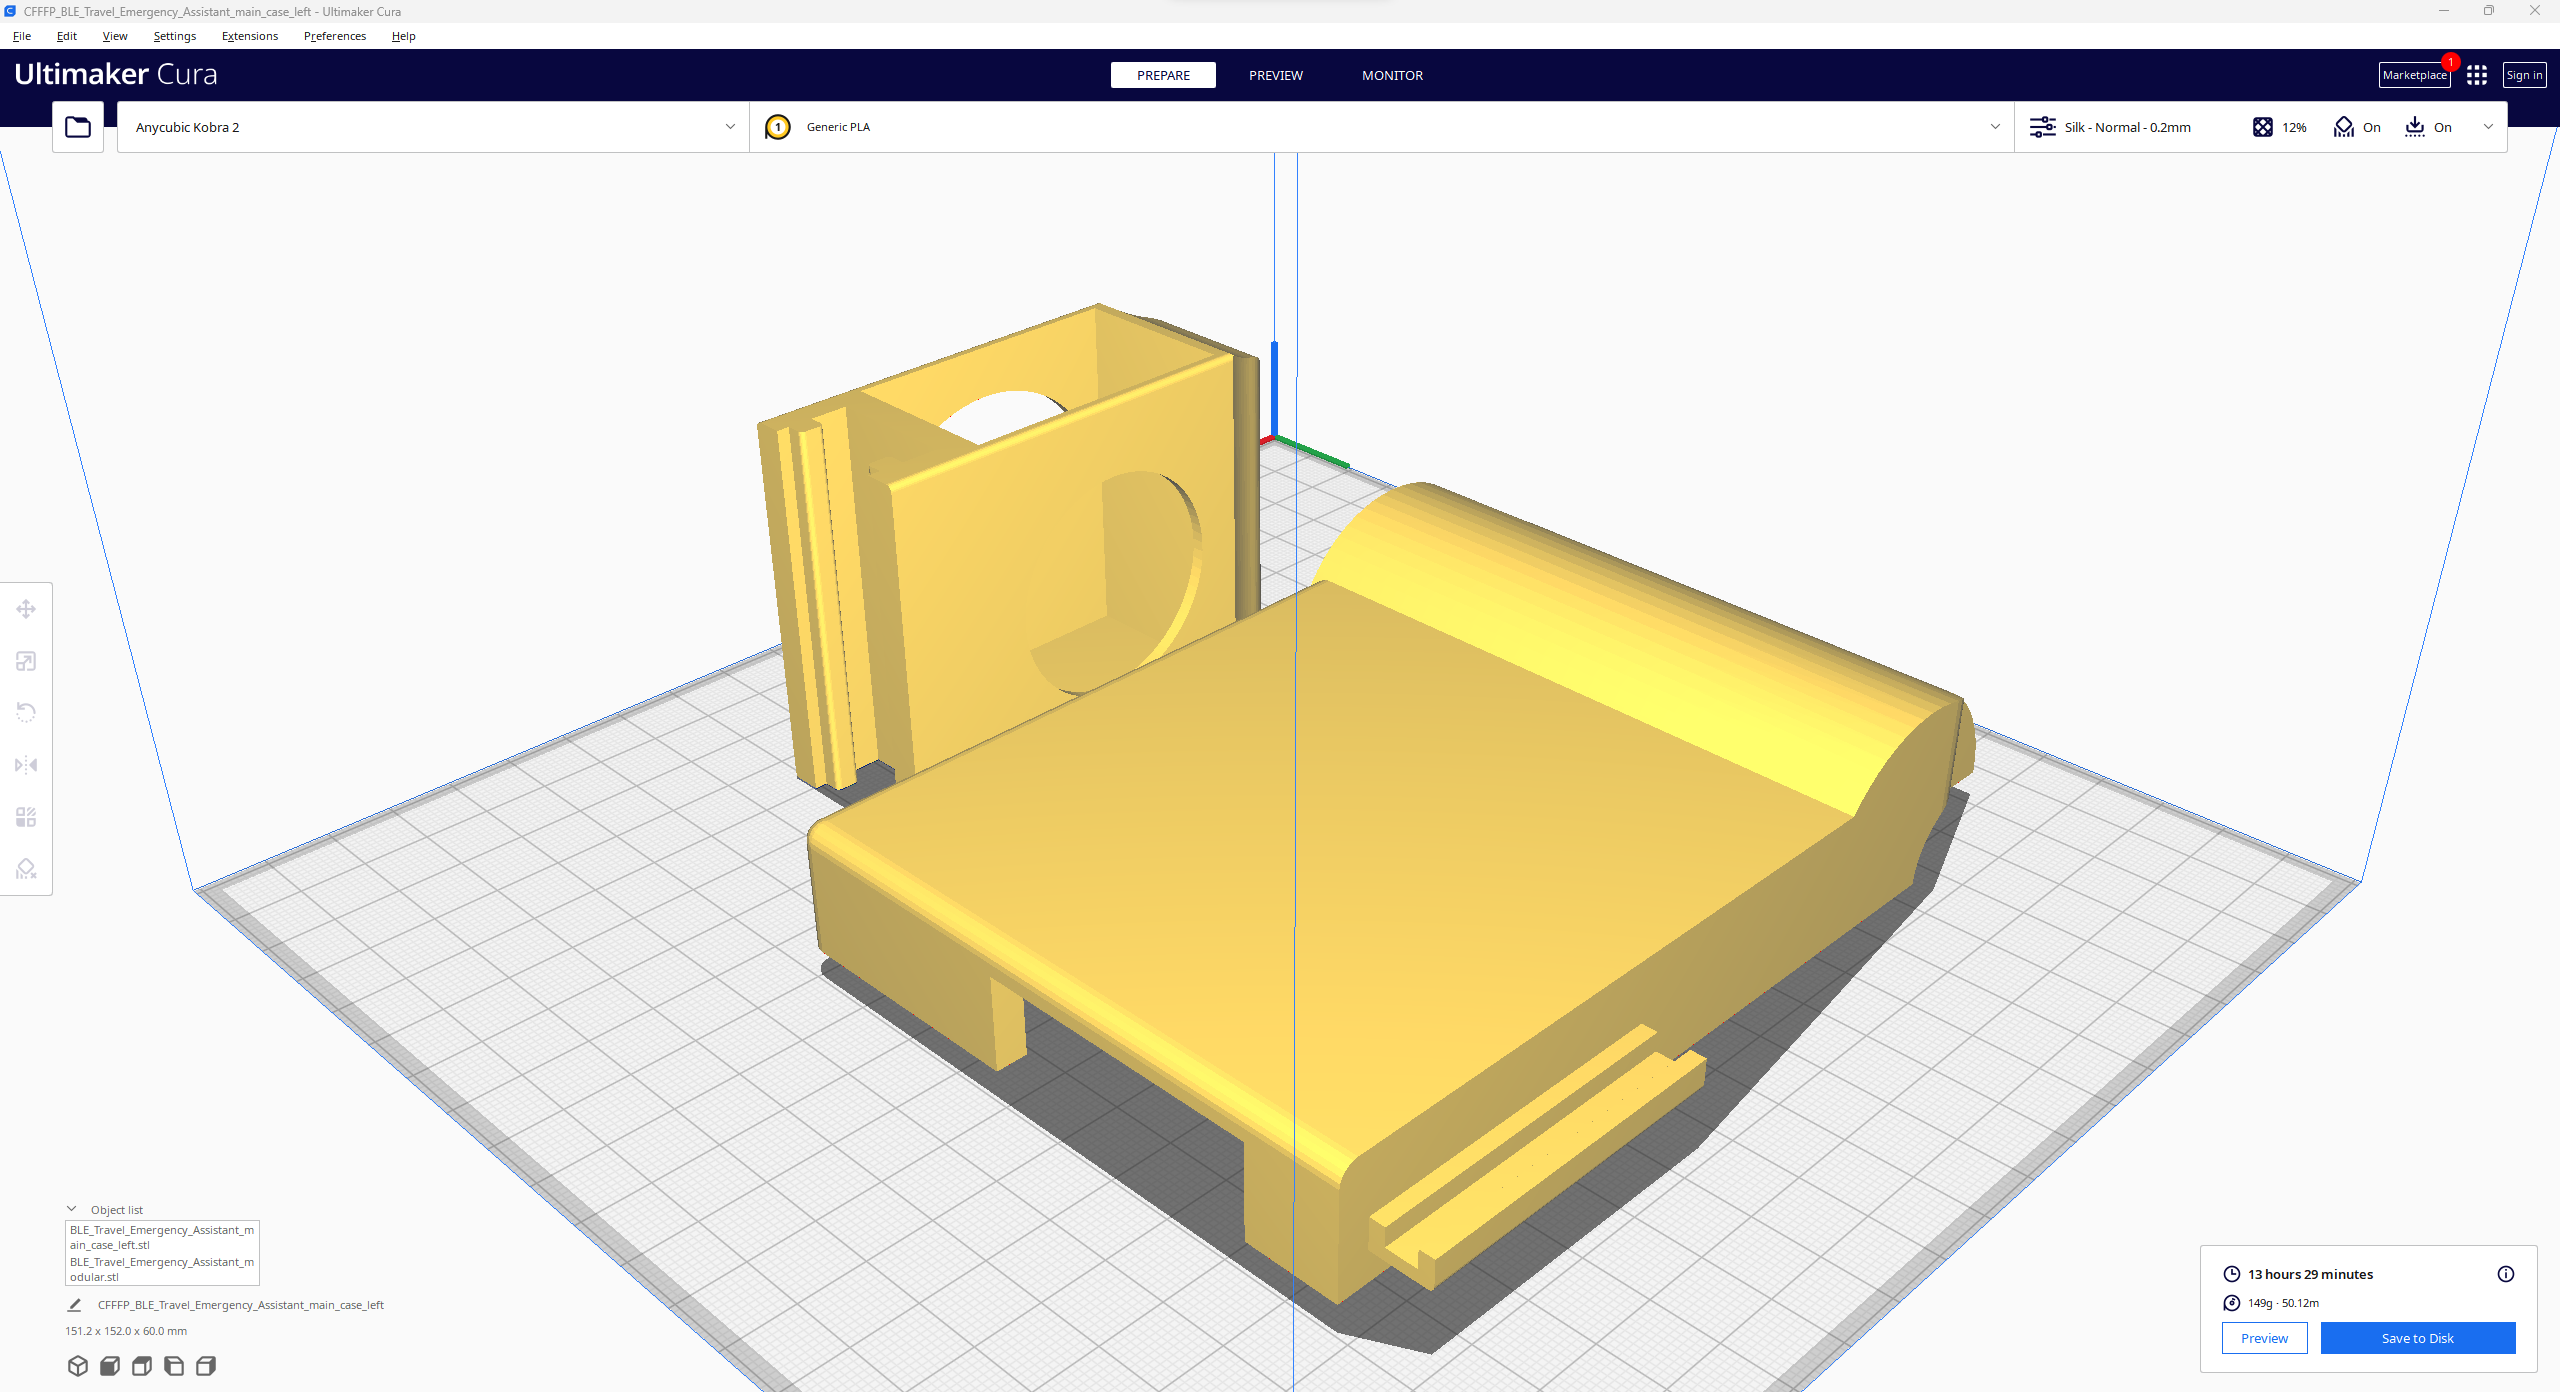Open the file folder icon to load a model
2560x1392 pixels.
[x=78, y=126]
